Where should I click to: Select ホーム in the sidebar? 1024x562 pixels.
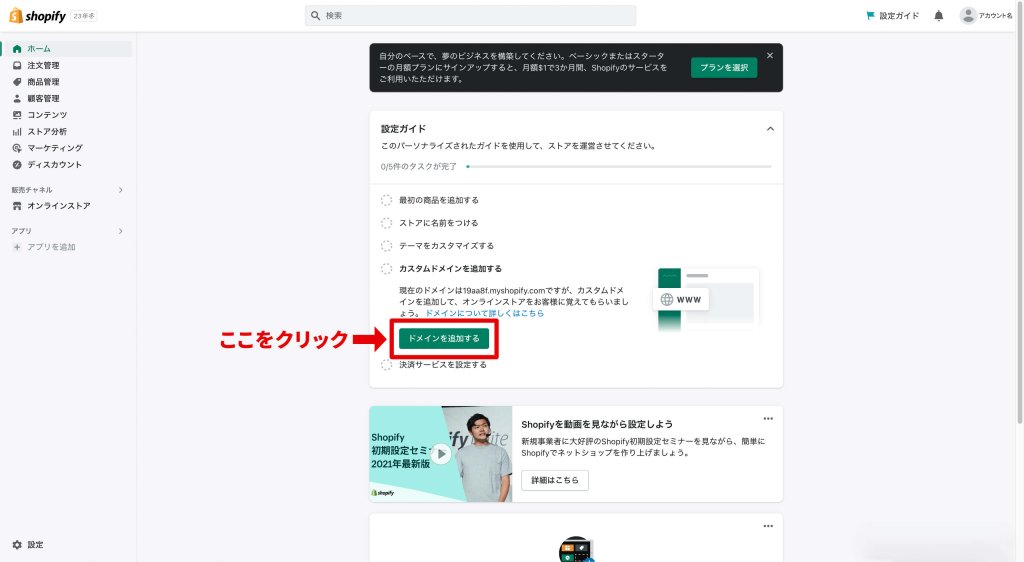coord(67,48)
